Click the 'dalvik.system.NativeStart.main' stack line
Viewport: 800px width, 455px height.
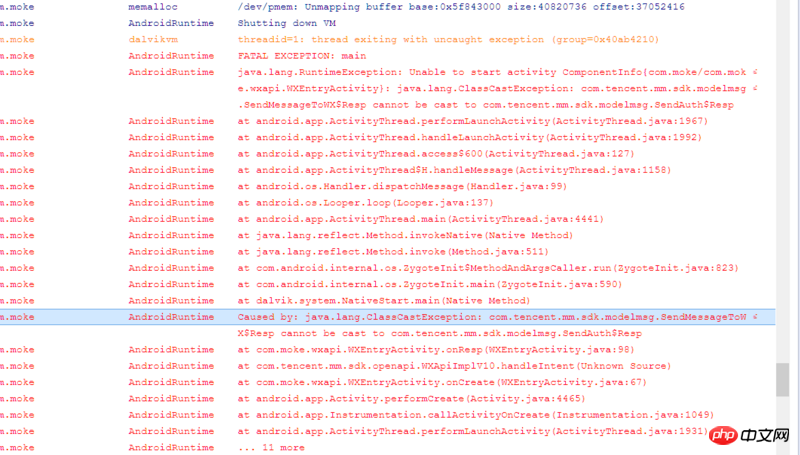click(384, 301)
